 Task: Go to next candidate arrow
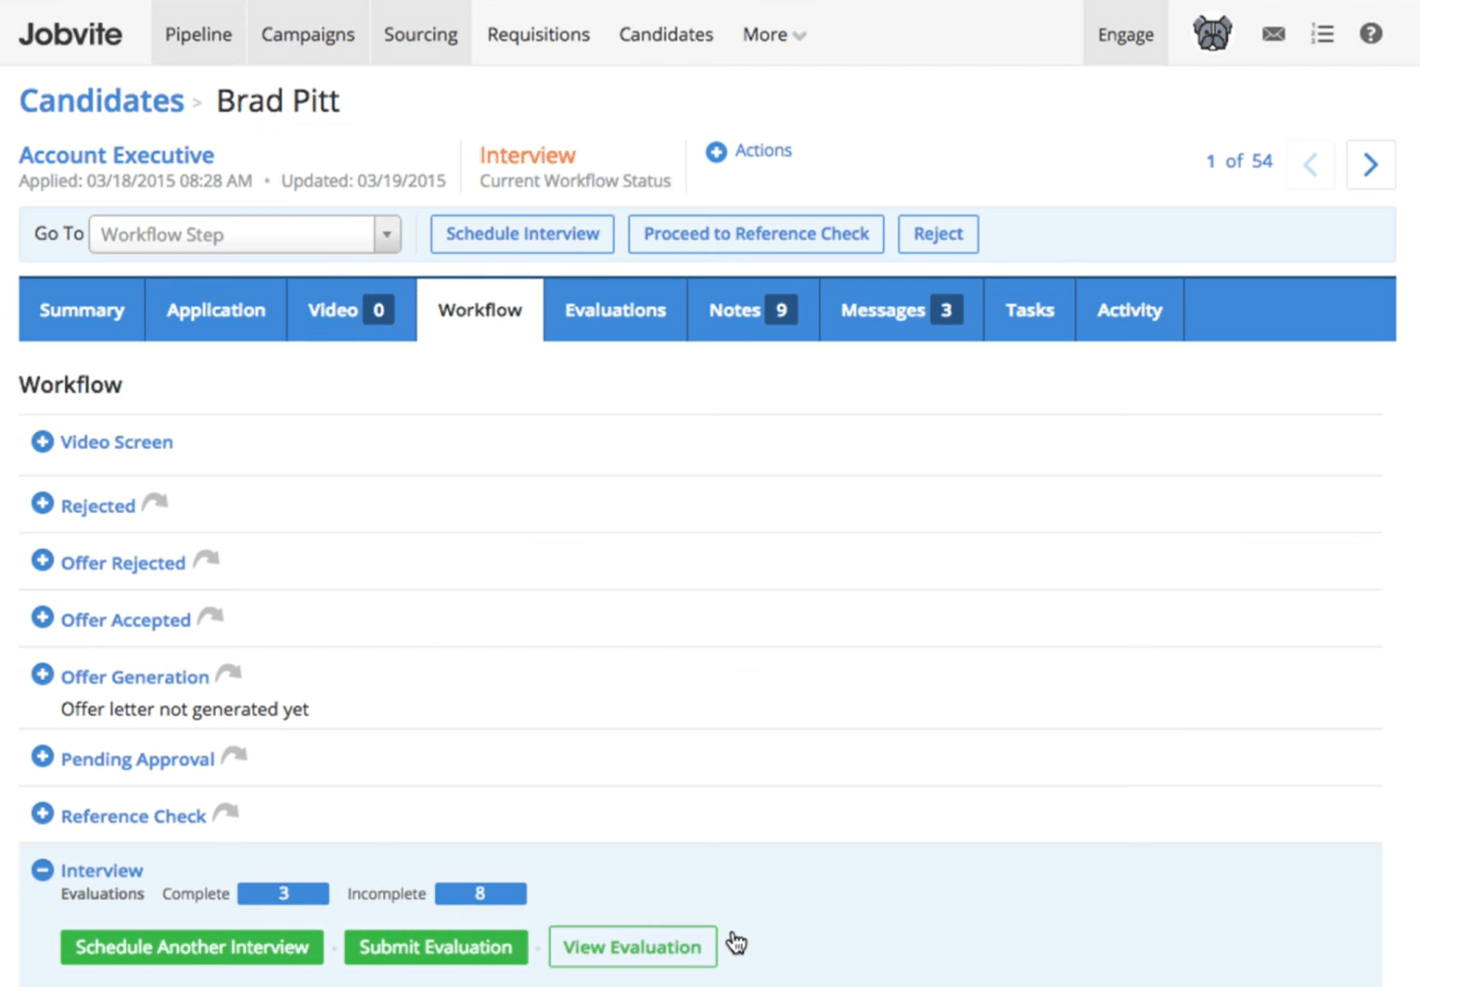1370,164
